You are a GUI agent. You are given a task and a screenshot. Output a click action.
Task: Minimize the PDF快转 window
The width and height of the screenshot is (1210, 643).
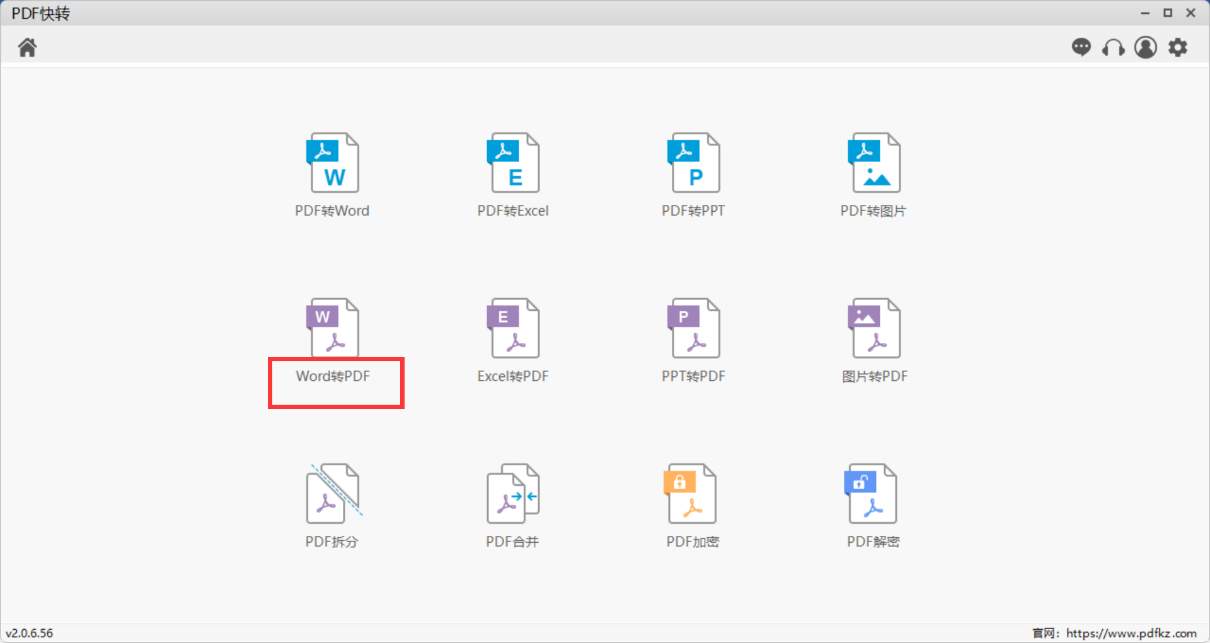click(1144, 13)
